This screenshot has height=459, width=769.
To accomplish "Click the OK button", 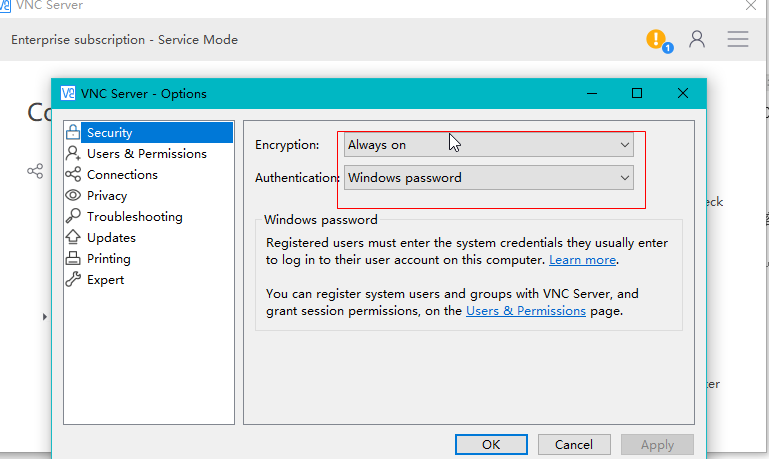I will 491,444.
